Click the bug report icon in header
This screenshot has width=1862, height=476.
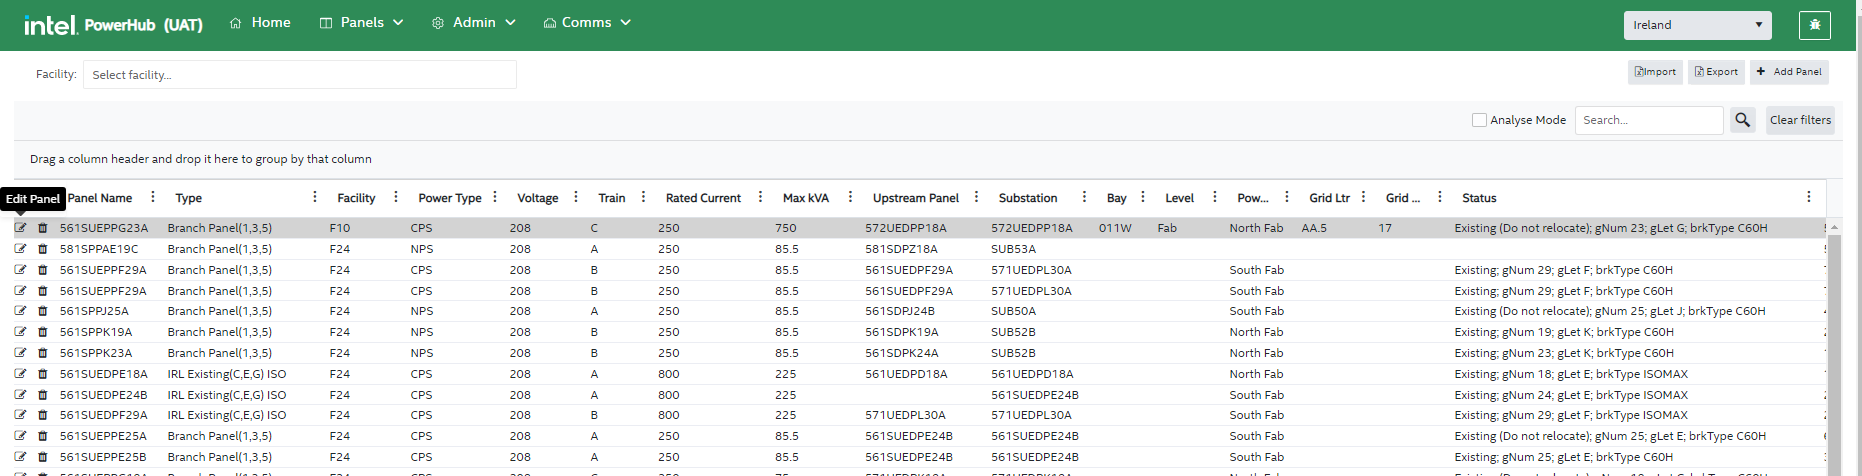pos(1814,25)
